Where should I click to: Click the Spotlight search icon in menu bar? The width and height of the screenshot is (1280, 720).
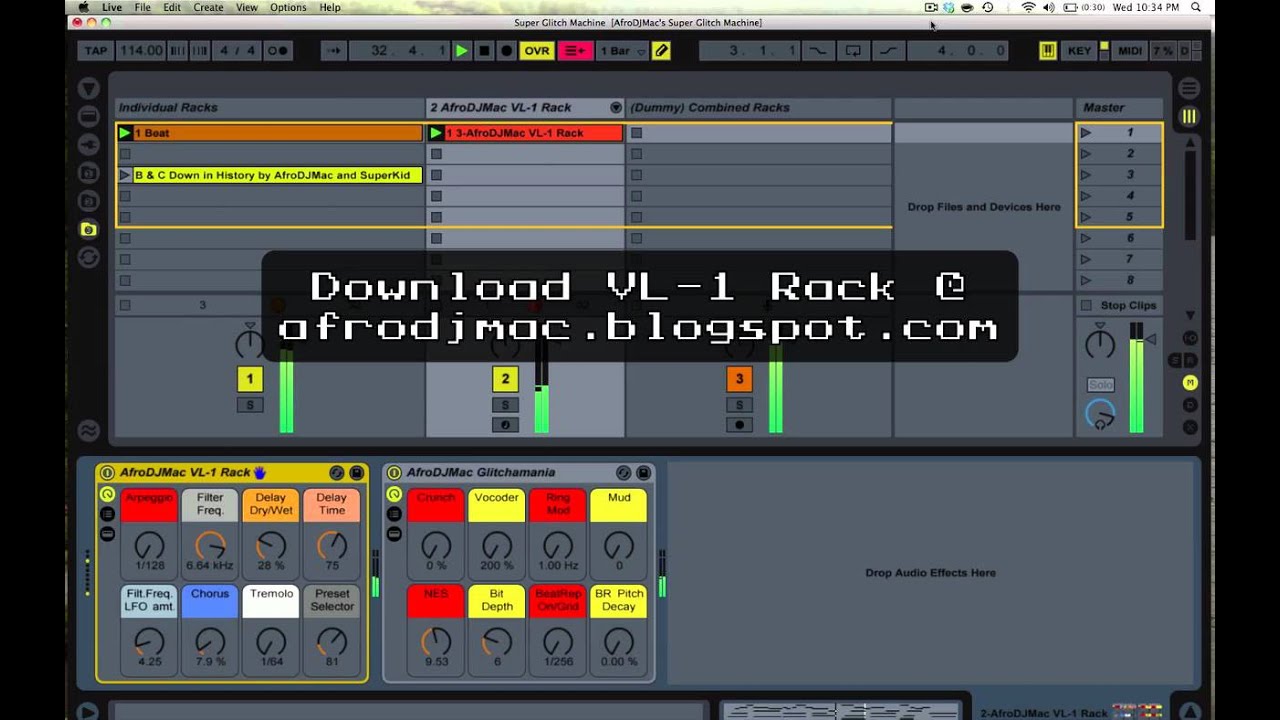1196,7
